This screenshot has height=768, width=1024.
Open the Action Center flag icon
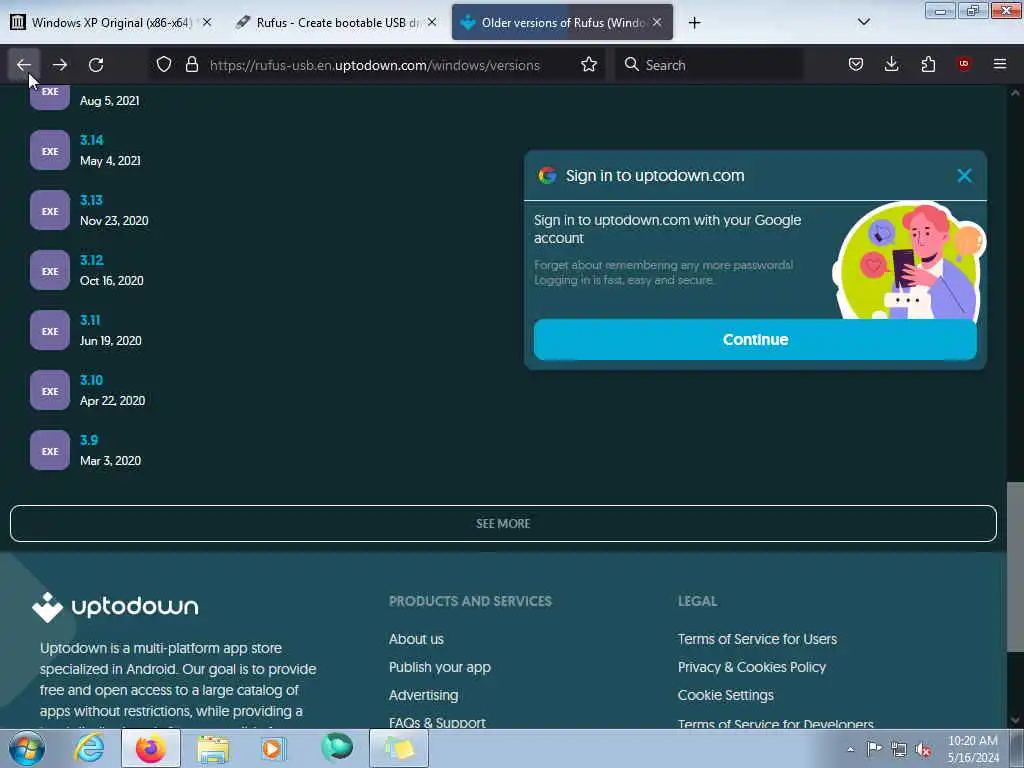point(874,748)
